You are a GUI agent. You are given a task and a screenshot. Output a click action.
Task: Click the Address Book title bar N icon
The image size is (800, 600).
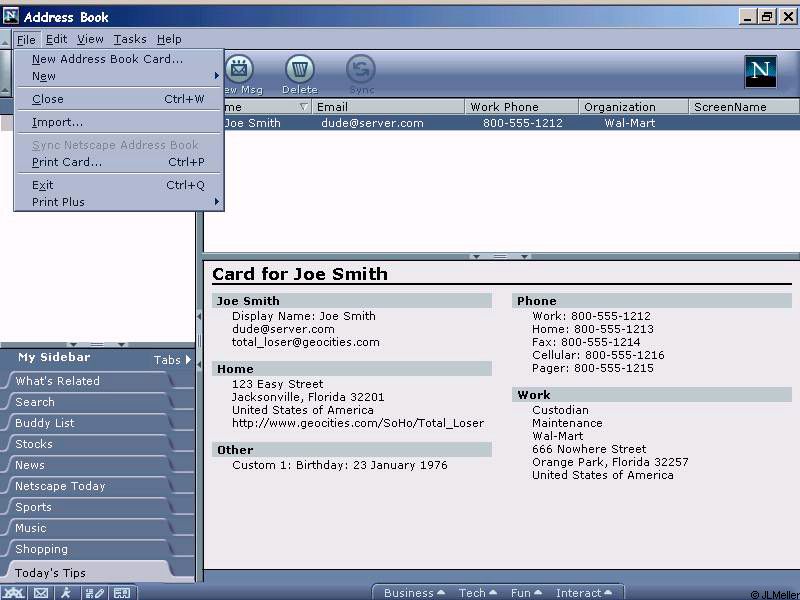[x=10, y=16]
